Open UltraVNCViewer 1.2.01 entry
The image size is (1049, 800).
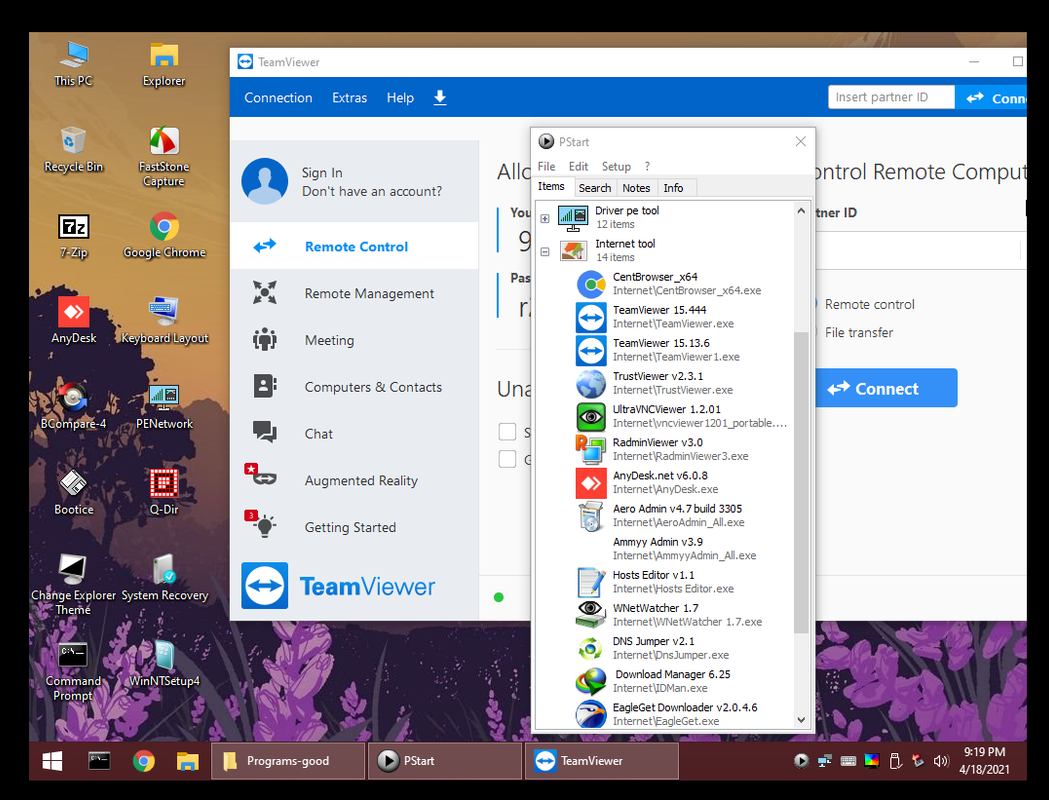click(x=681, y=416)
